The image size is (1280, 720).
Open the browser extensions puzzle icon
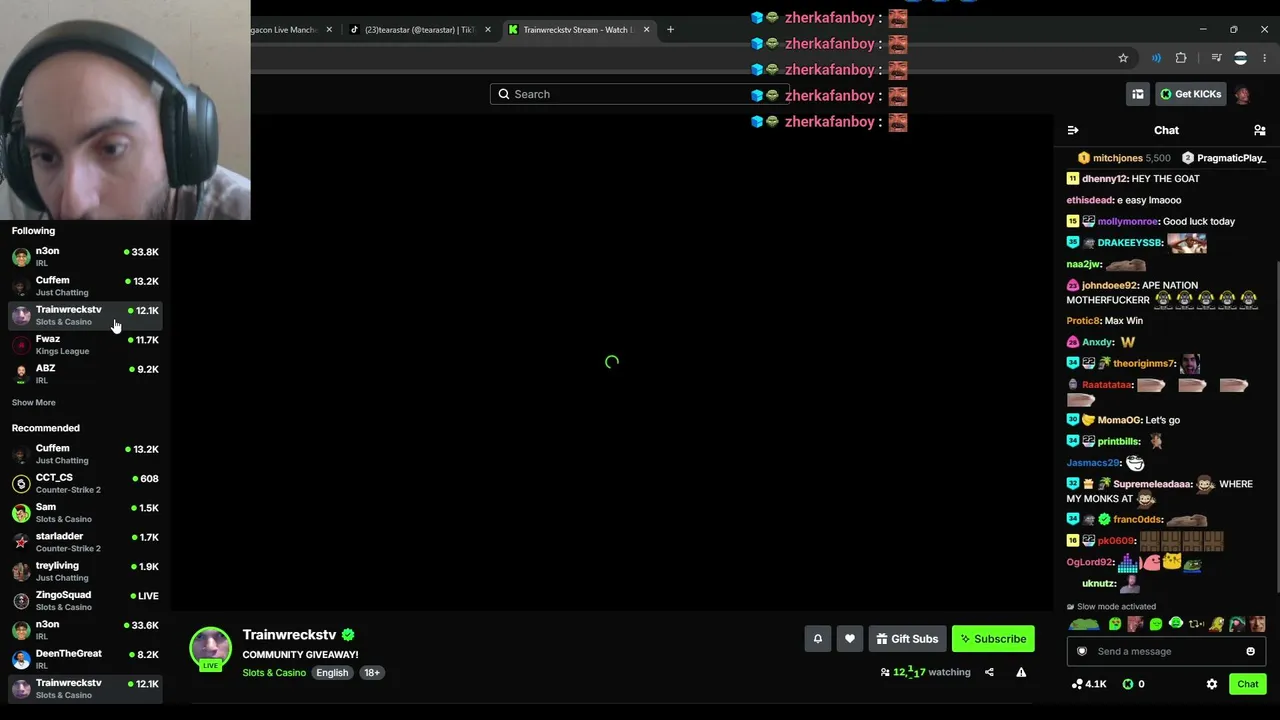point(1181,58)
